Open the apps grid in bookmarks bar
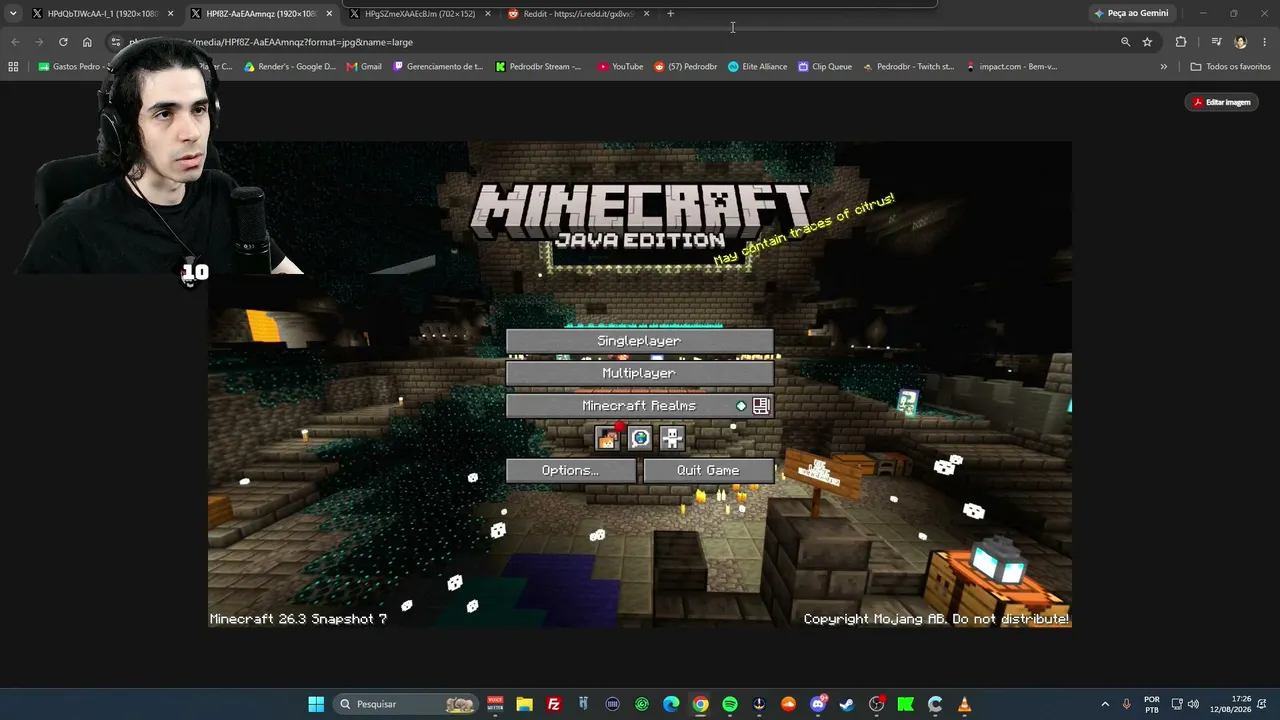Screen dimensions: 1280x720 coord(13,67)
